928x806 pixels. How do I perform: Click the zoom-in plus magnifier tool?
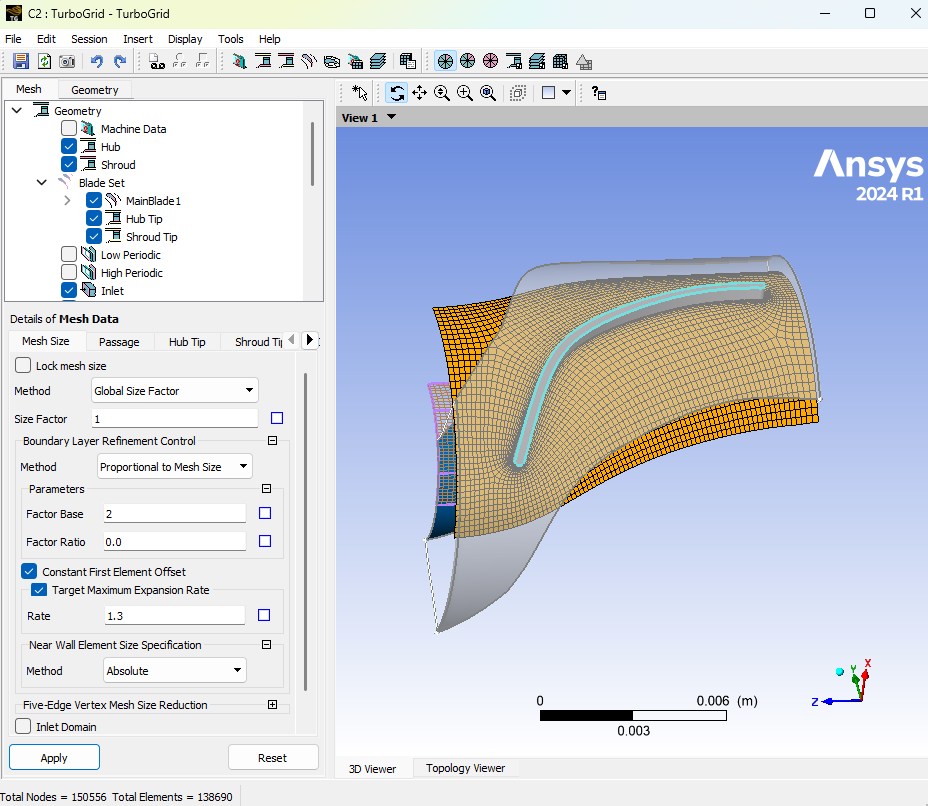465,93
